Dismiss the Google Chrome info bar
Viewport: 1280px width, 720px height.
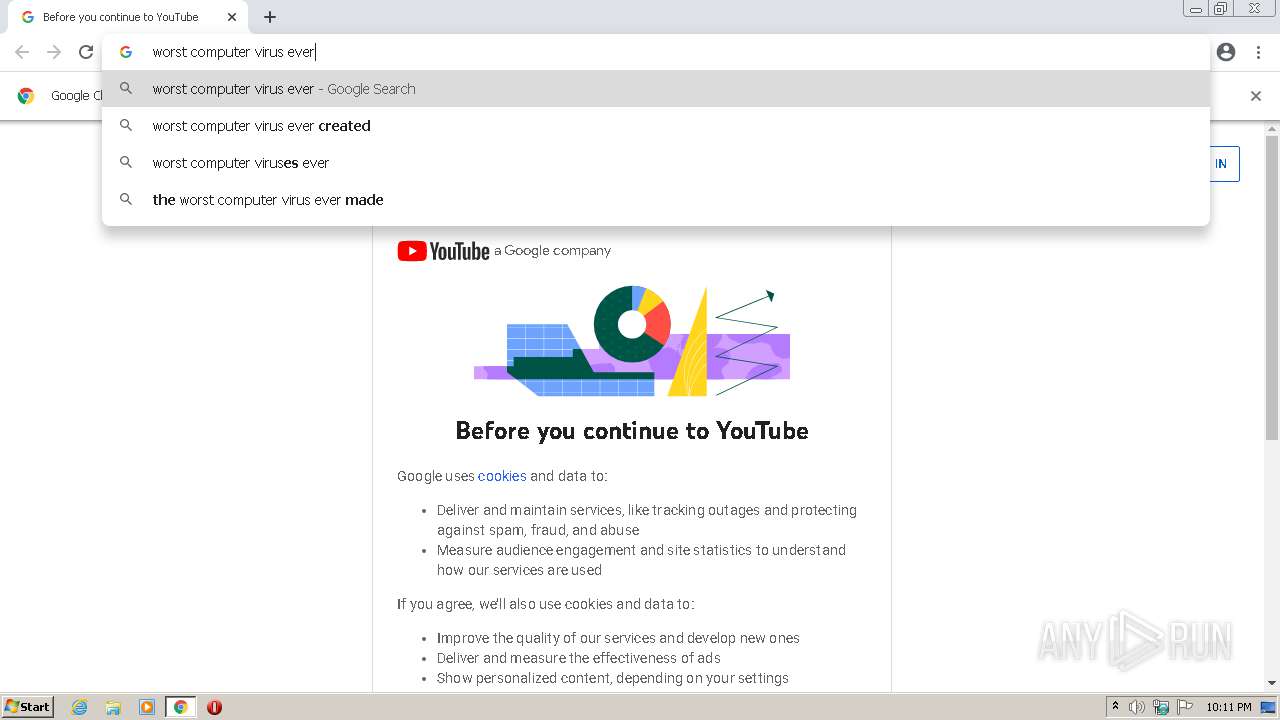click(x=1256, y=96)
